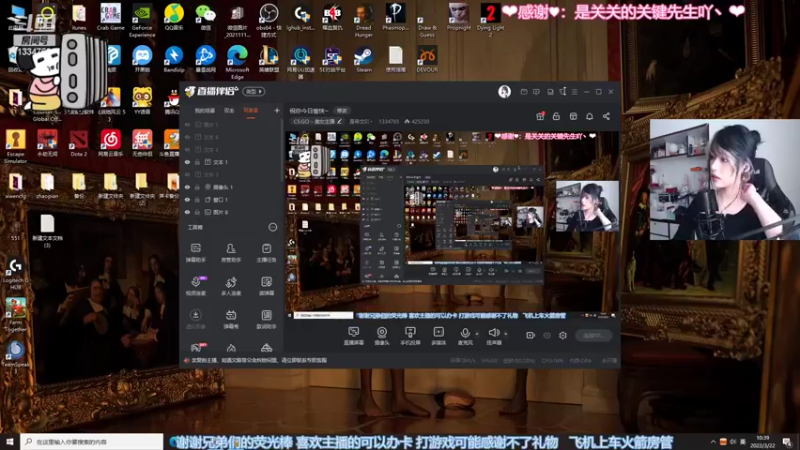
Task: Show the hidden 文本 4 layer
Action: coord(187,149)
